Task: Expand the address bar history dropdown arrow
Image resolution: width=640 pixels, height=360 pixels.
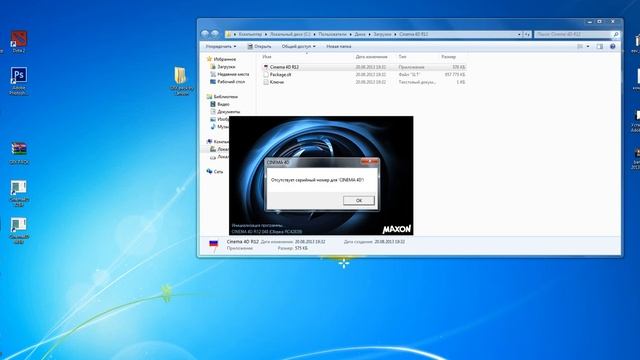Action: 519,34
